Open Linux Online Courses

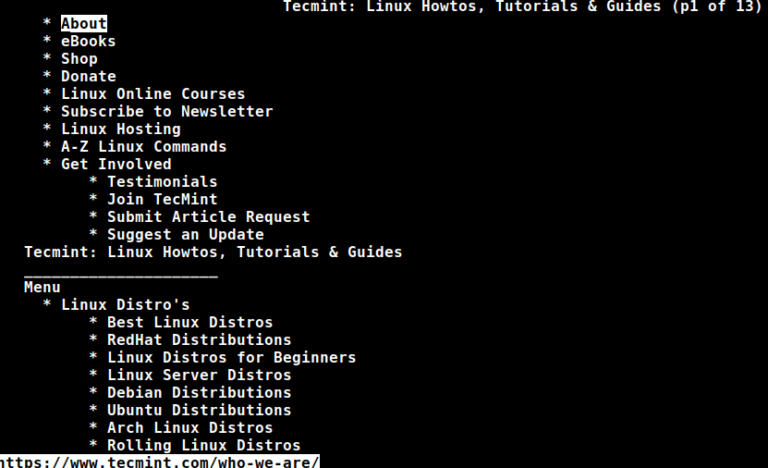pos(153,94)
